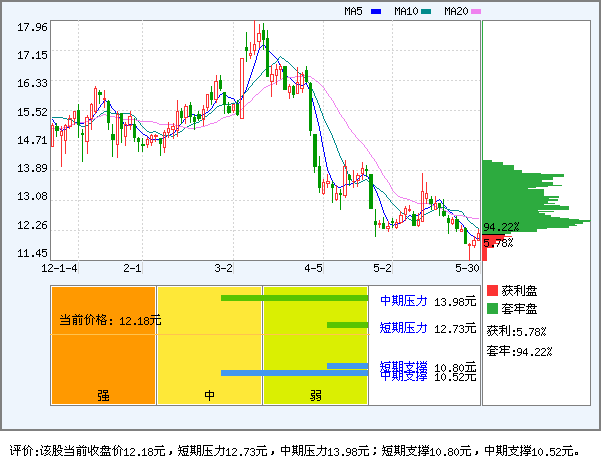Open the 中期压力 link
Viewport: 601px width, 456px height.
click(x=403, y=300)
